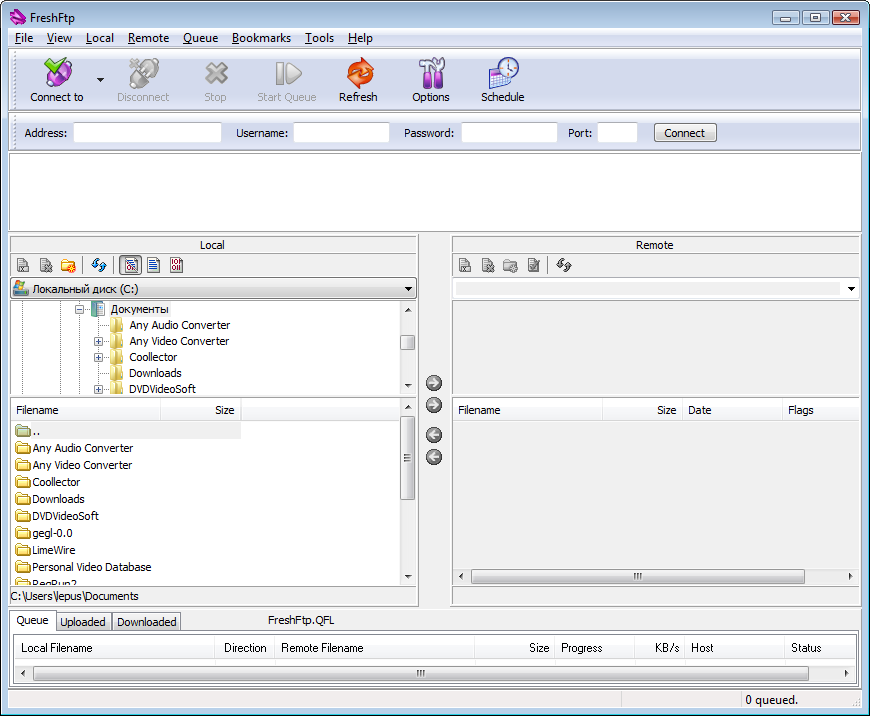The width and height of the screenshot is (870, 716).
Task: Switch to the Uploaded tab
Action: [x=83, y=622]
